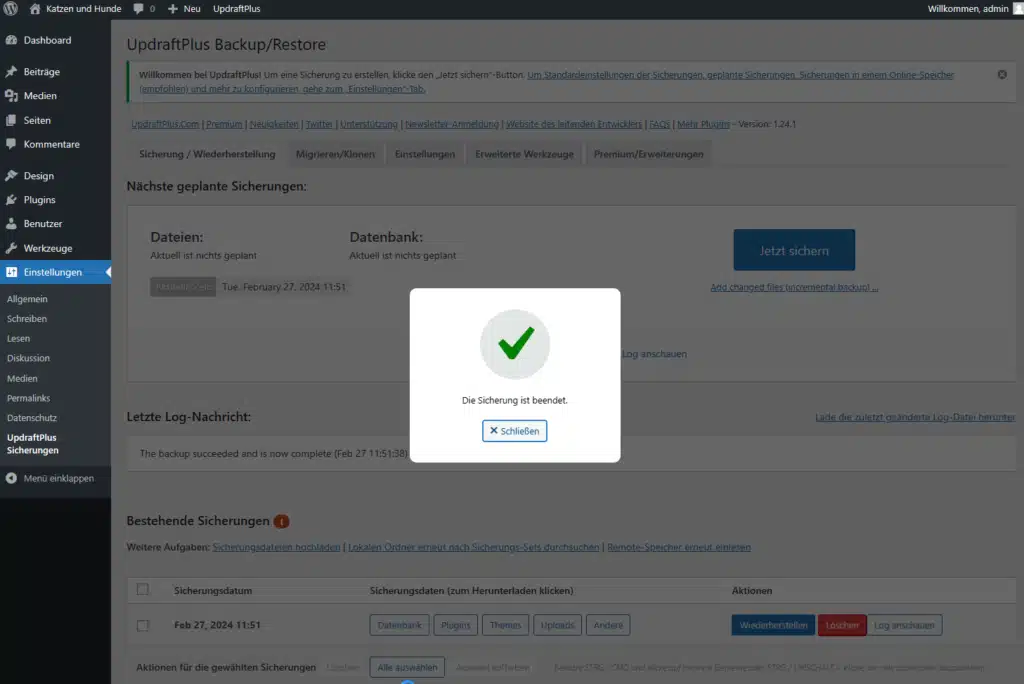Click the Benutzer user icon

11,223
